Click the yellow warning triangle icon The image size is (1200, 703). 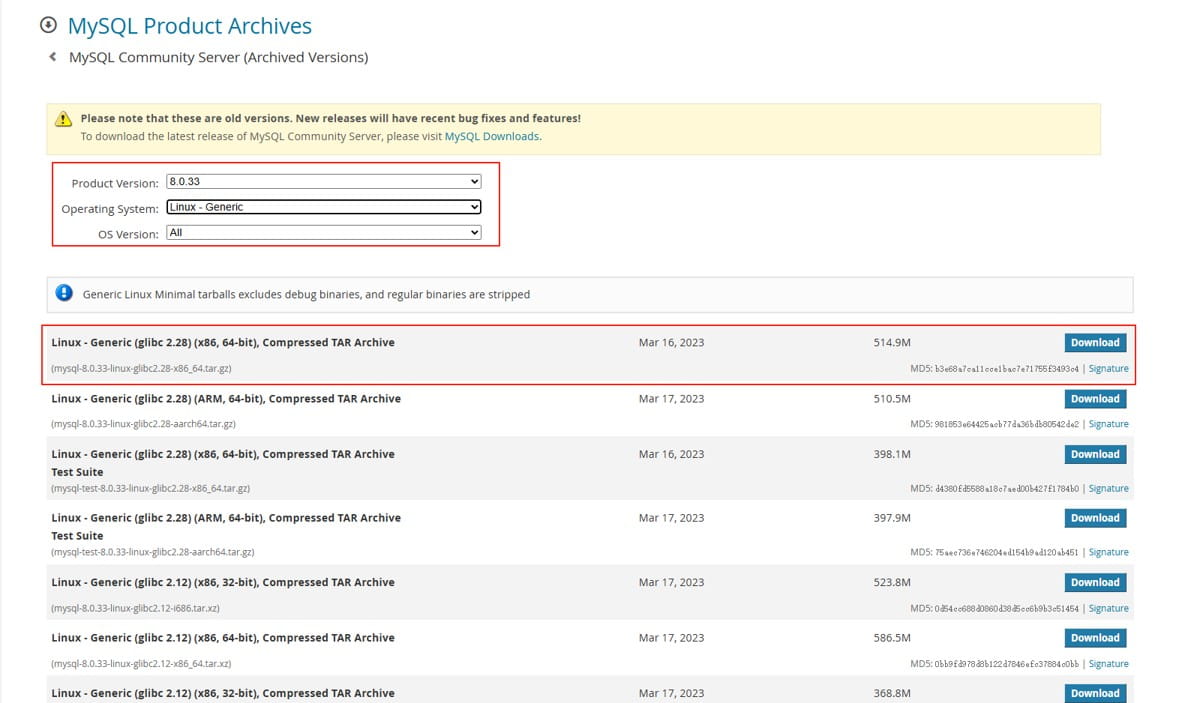pos(64,118)
